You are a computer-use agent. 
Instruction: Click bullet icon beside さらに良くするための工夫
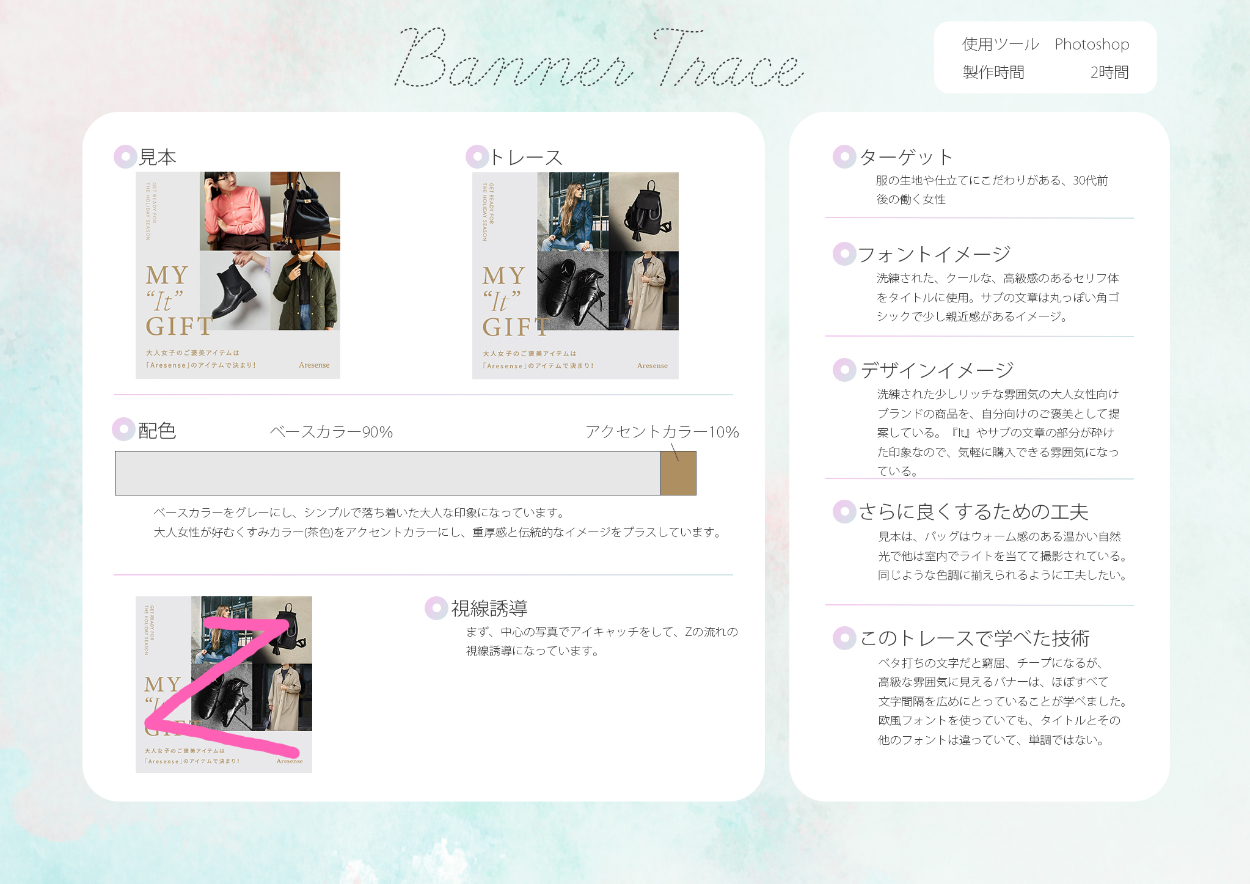(x=845, y=512)
